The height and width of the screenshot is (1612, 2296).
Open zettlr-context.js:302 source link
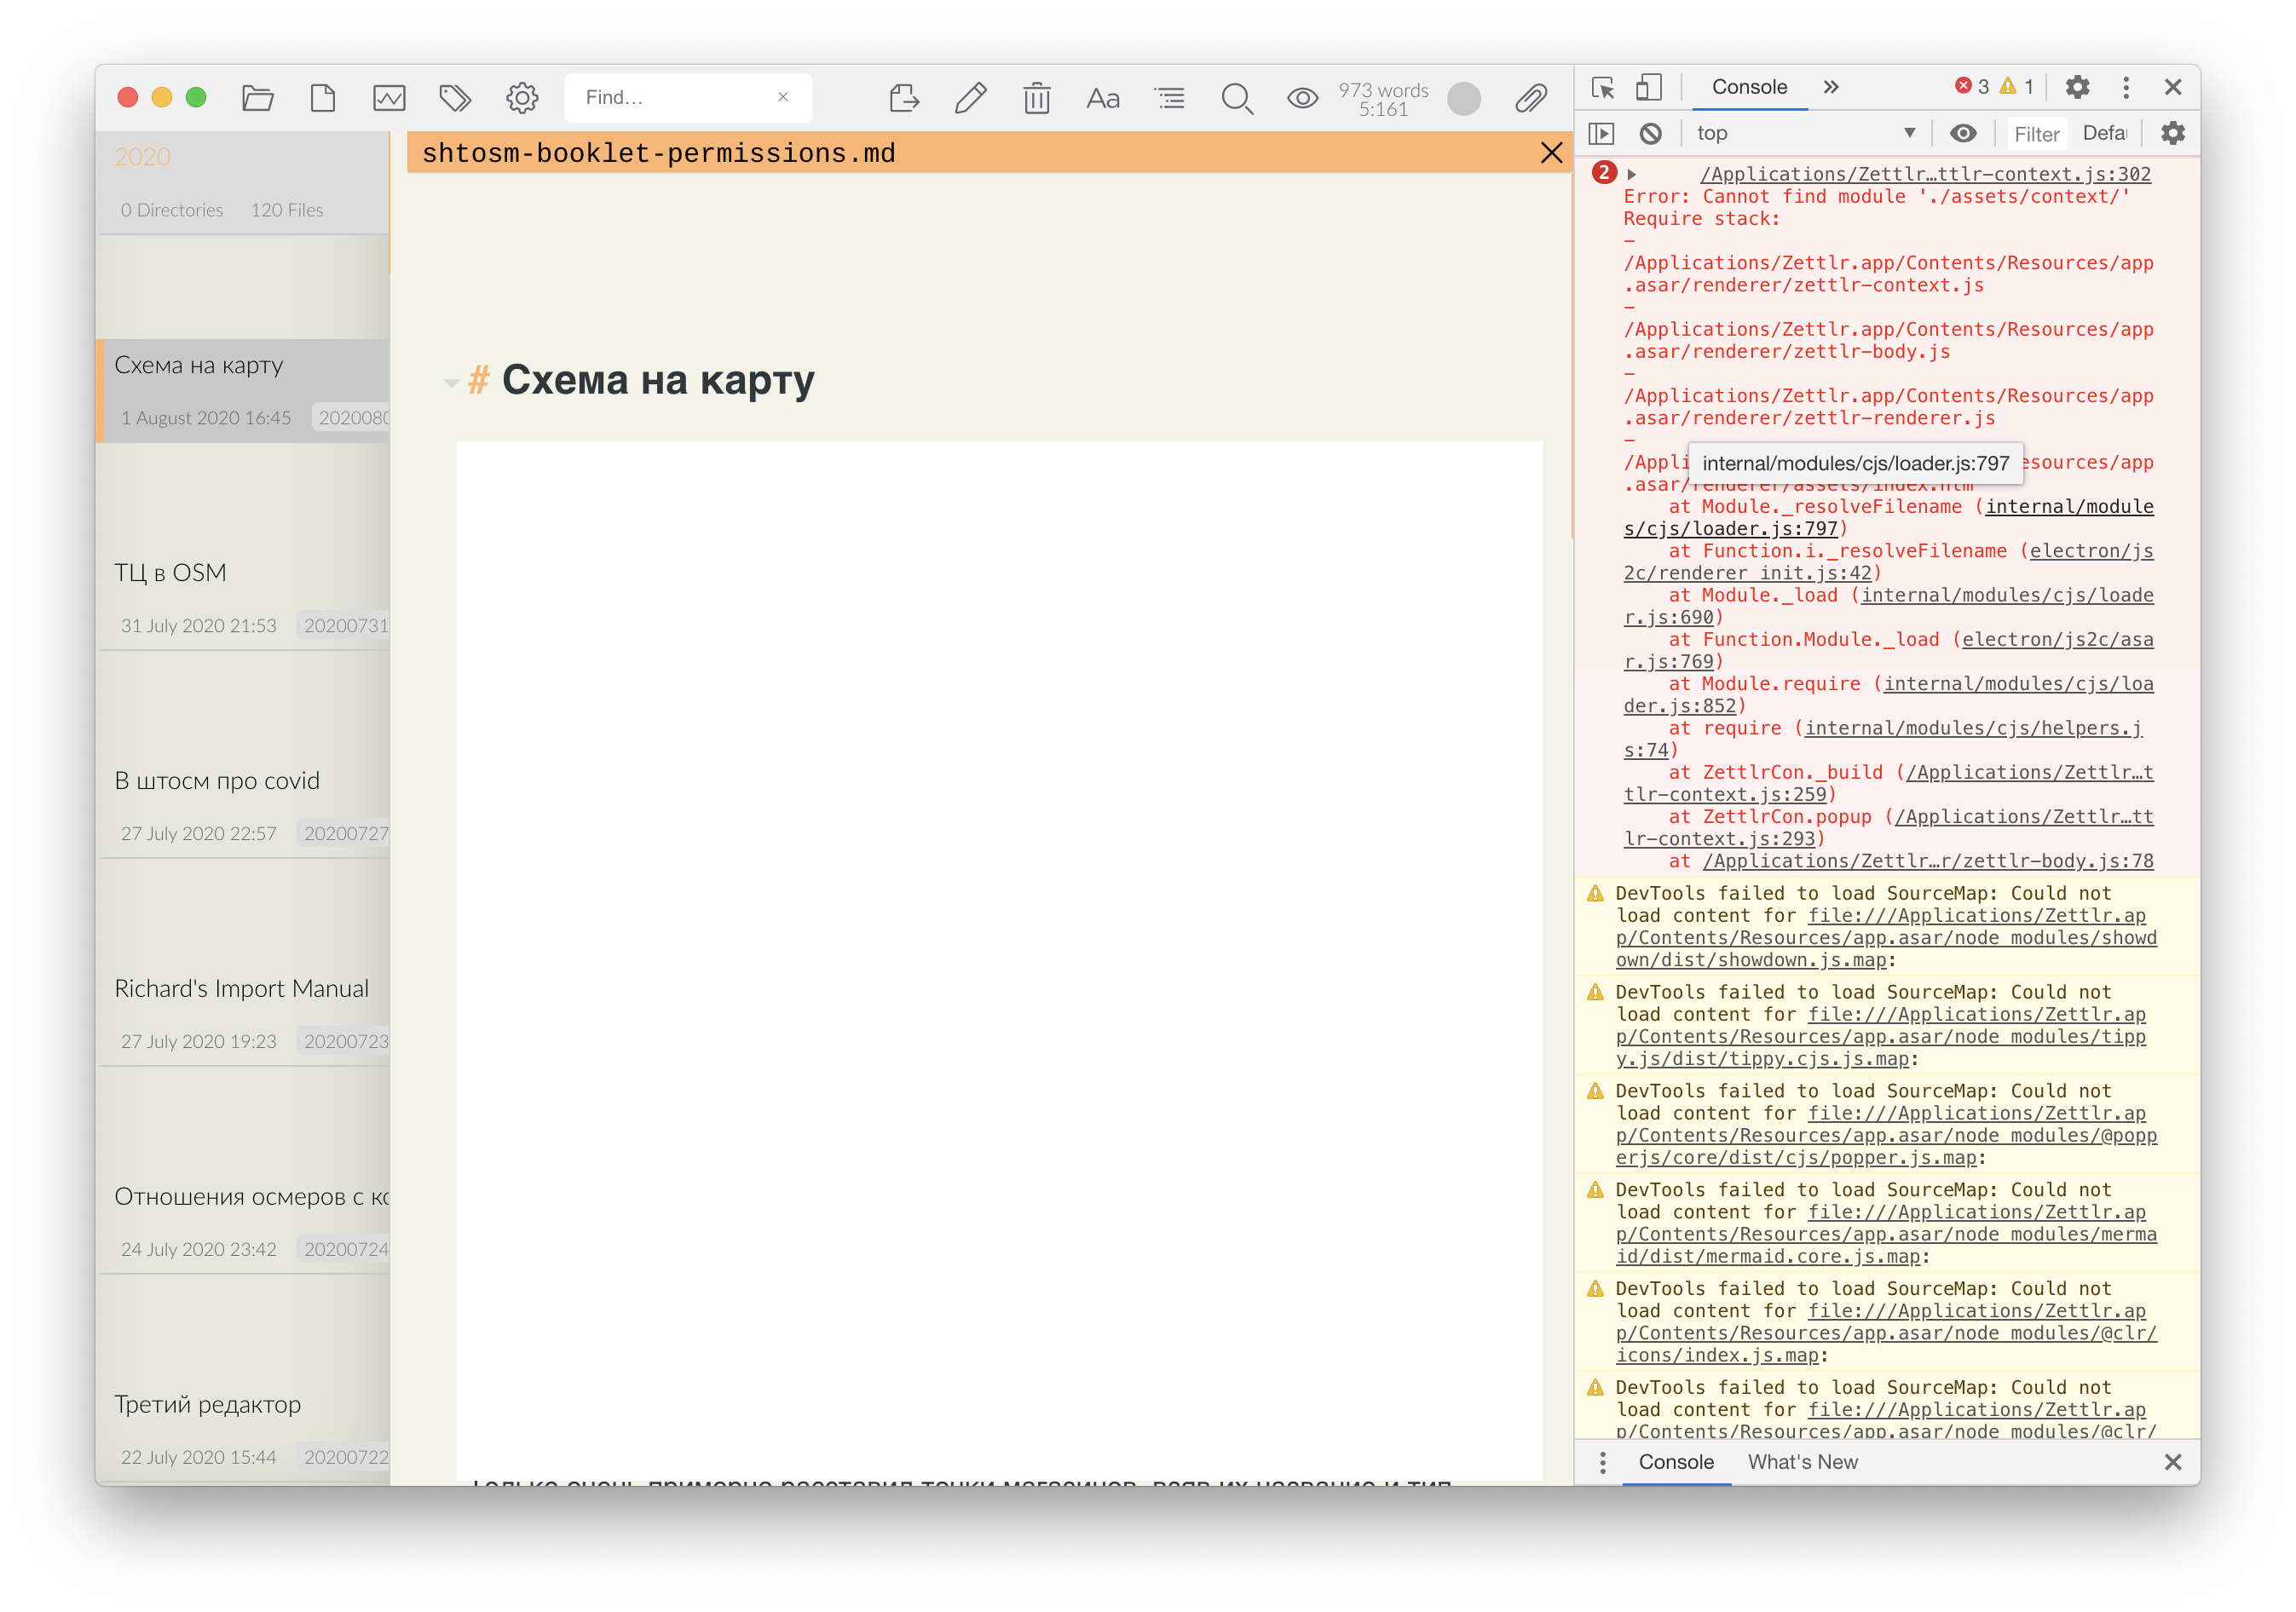point(1925,174)
